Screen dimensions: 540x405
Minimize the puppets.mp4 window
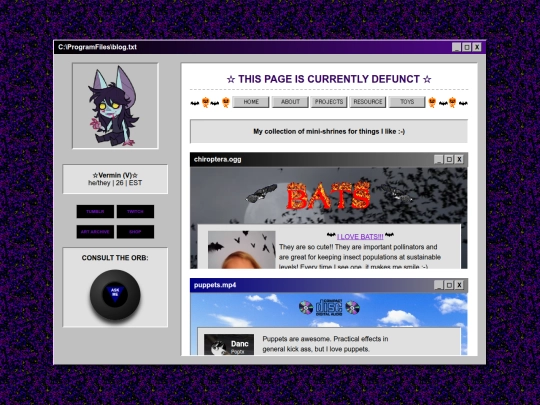coord(438,285)
